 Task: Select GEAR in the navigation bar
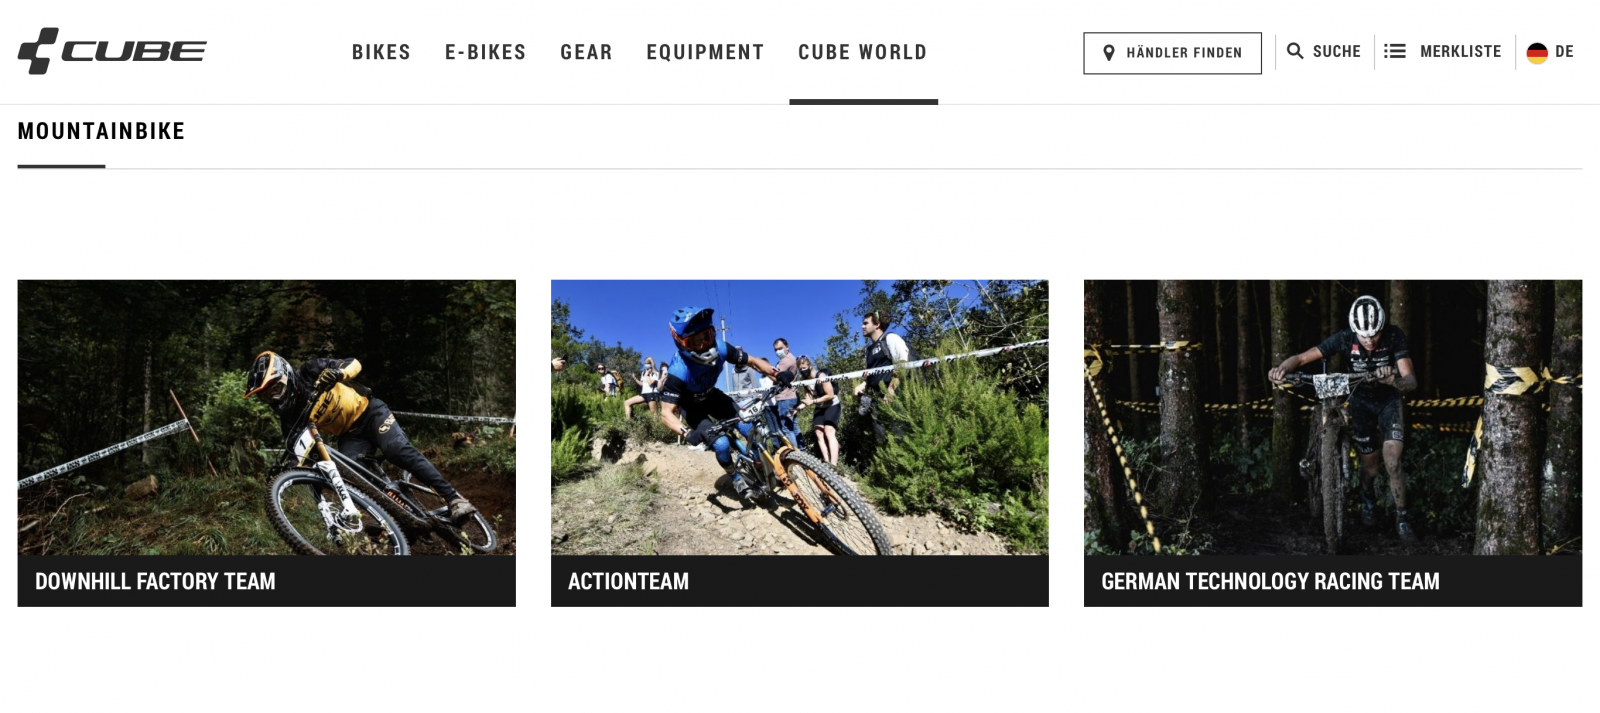[x=586, y=52]
